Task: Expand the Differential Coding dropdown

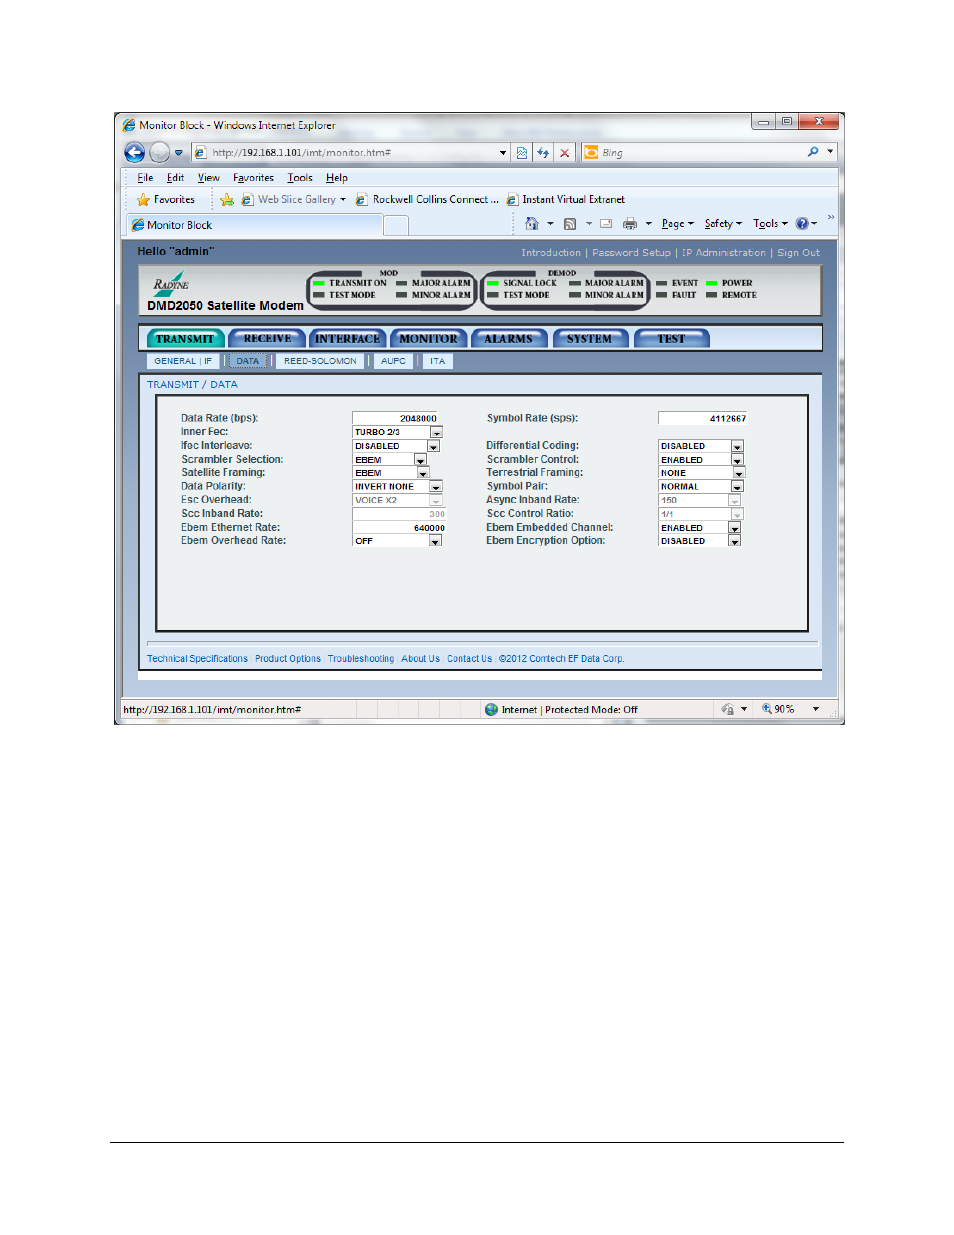Action: [737, 446]
